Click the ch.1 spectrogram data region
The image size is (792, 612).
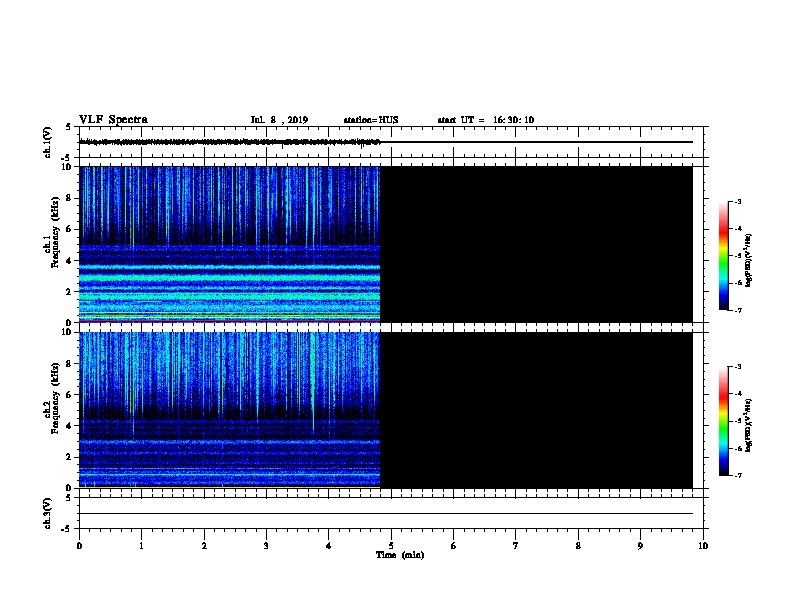tap(229, 244)
